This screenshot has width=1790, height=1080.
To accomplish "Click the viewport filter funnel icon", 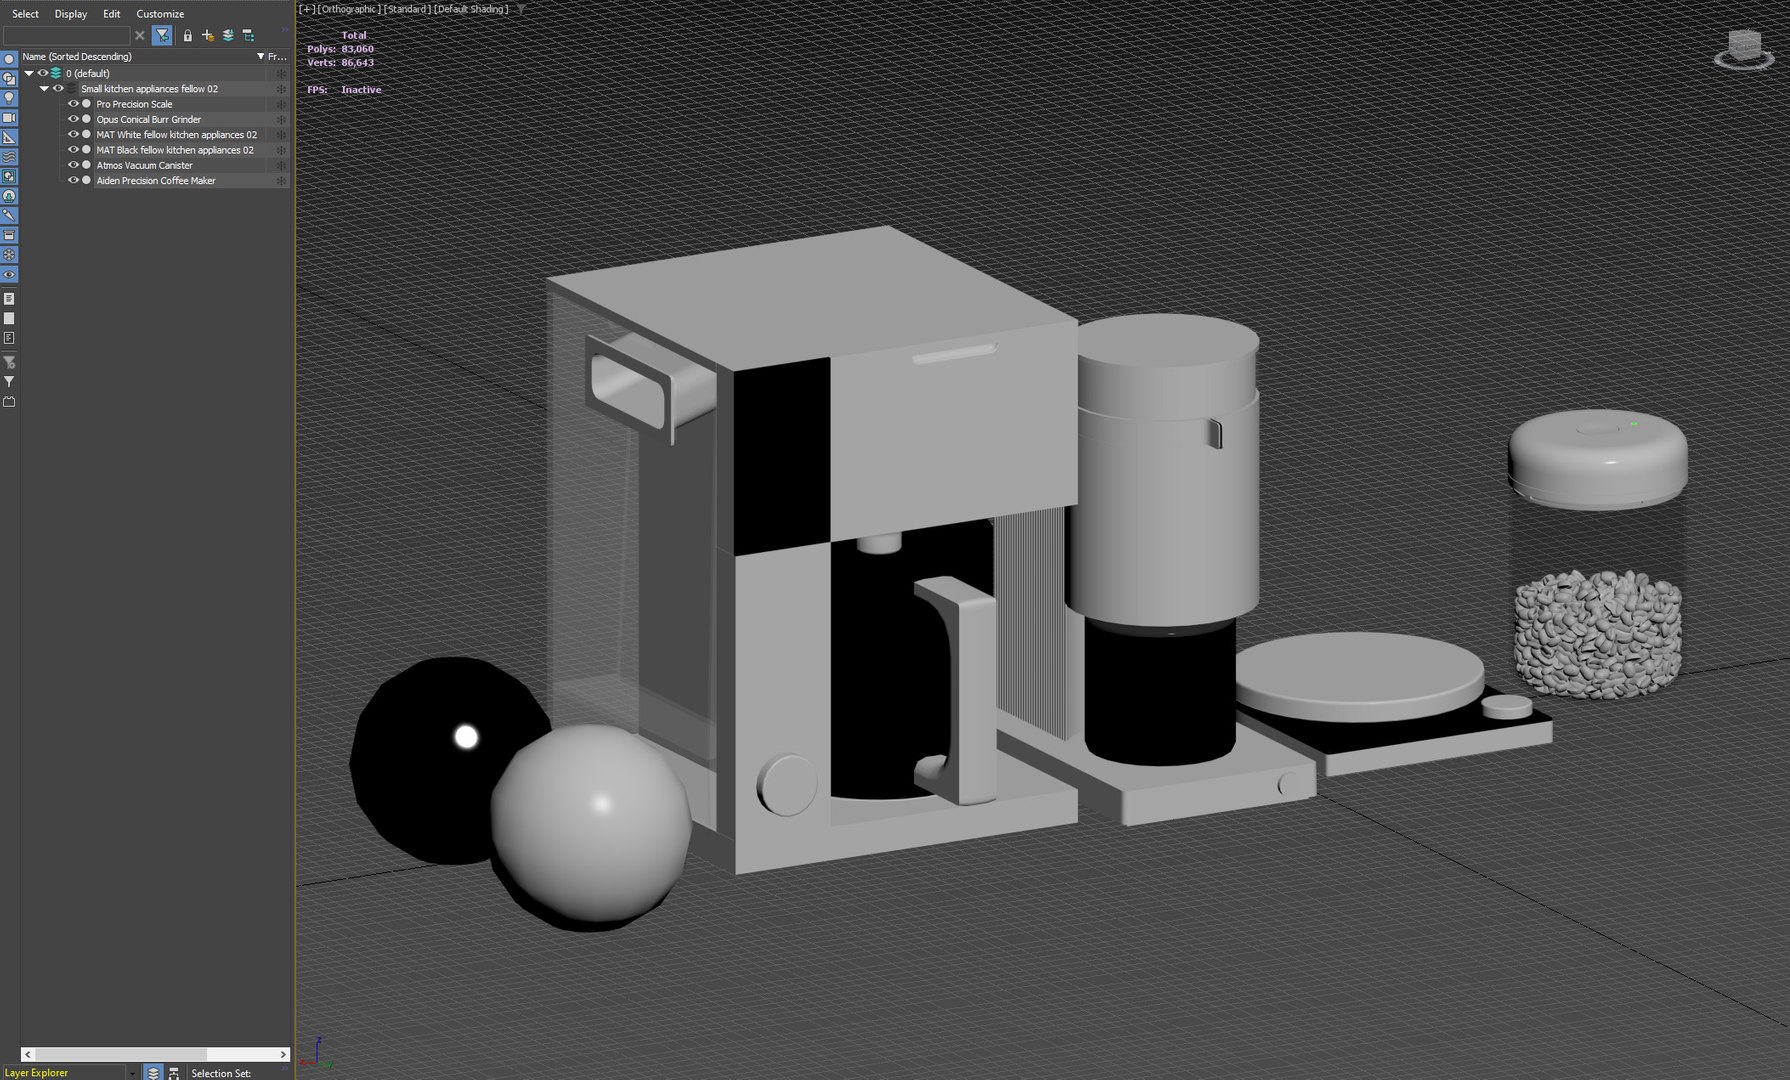I will pos(520,9).
